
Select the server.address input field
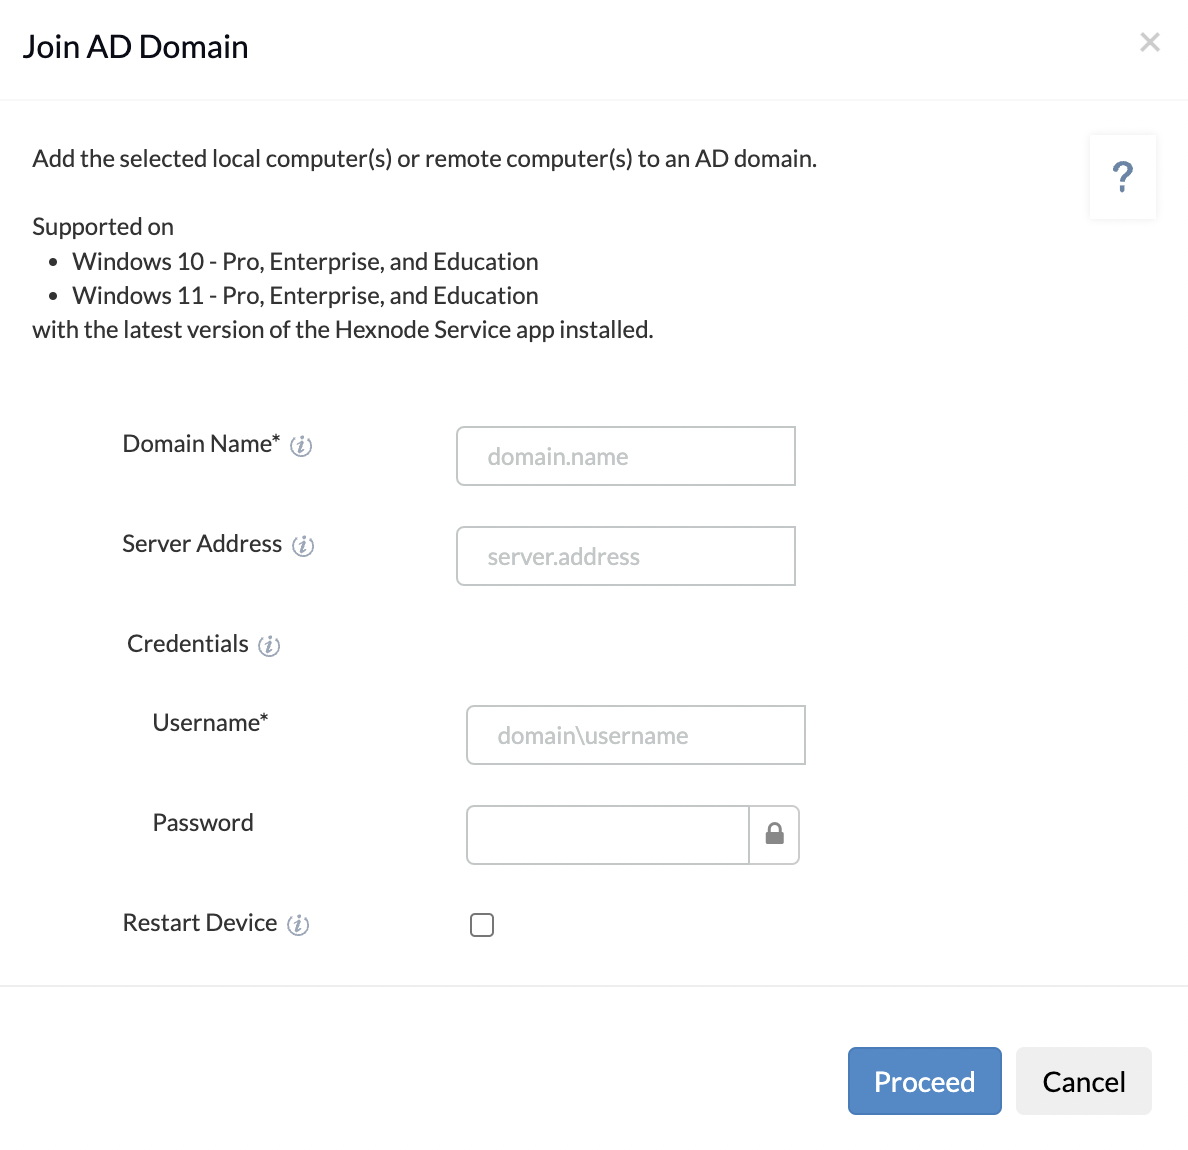[625, 556]
